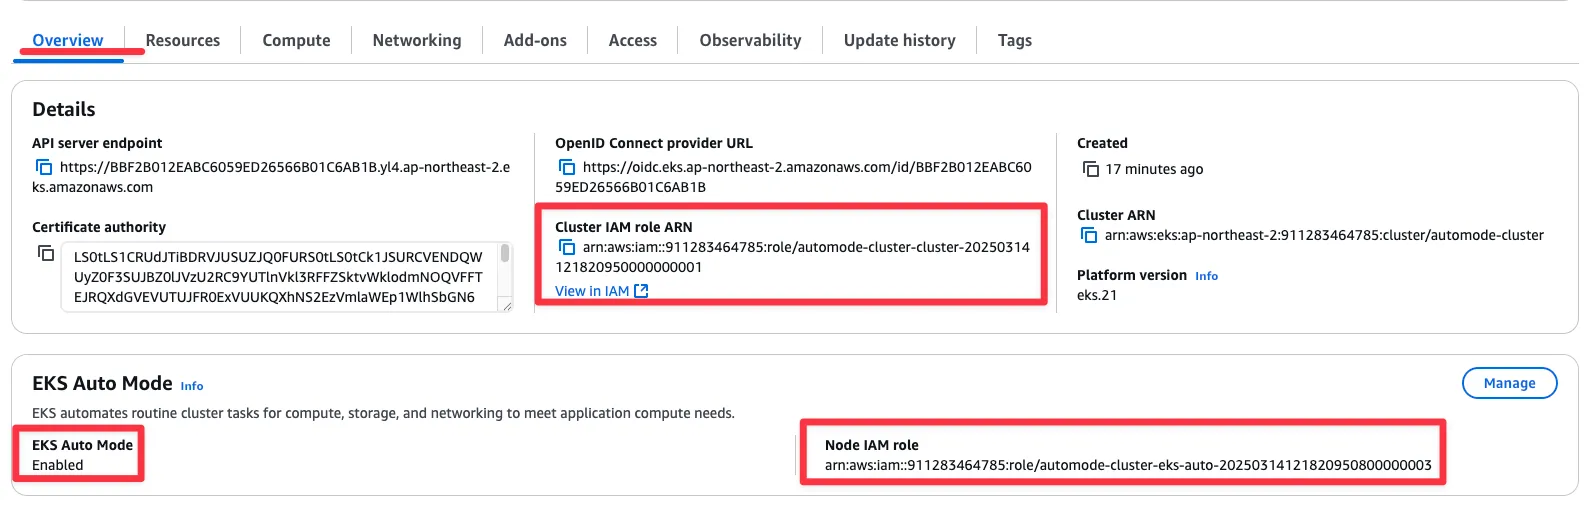Screen dimensions: 1588x506
Task: Open Info link beside EKS Auto Mode heading
Action: pos(192,386)
